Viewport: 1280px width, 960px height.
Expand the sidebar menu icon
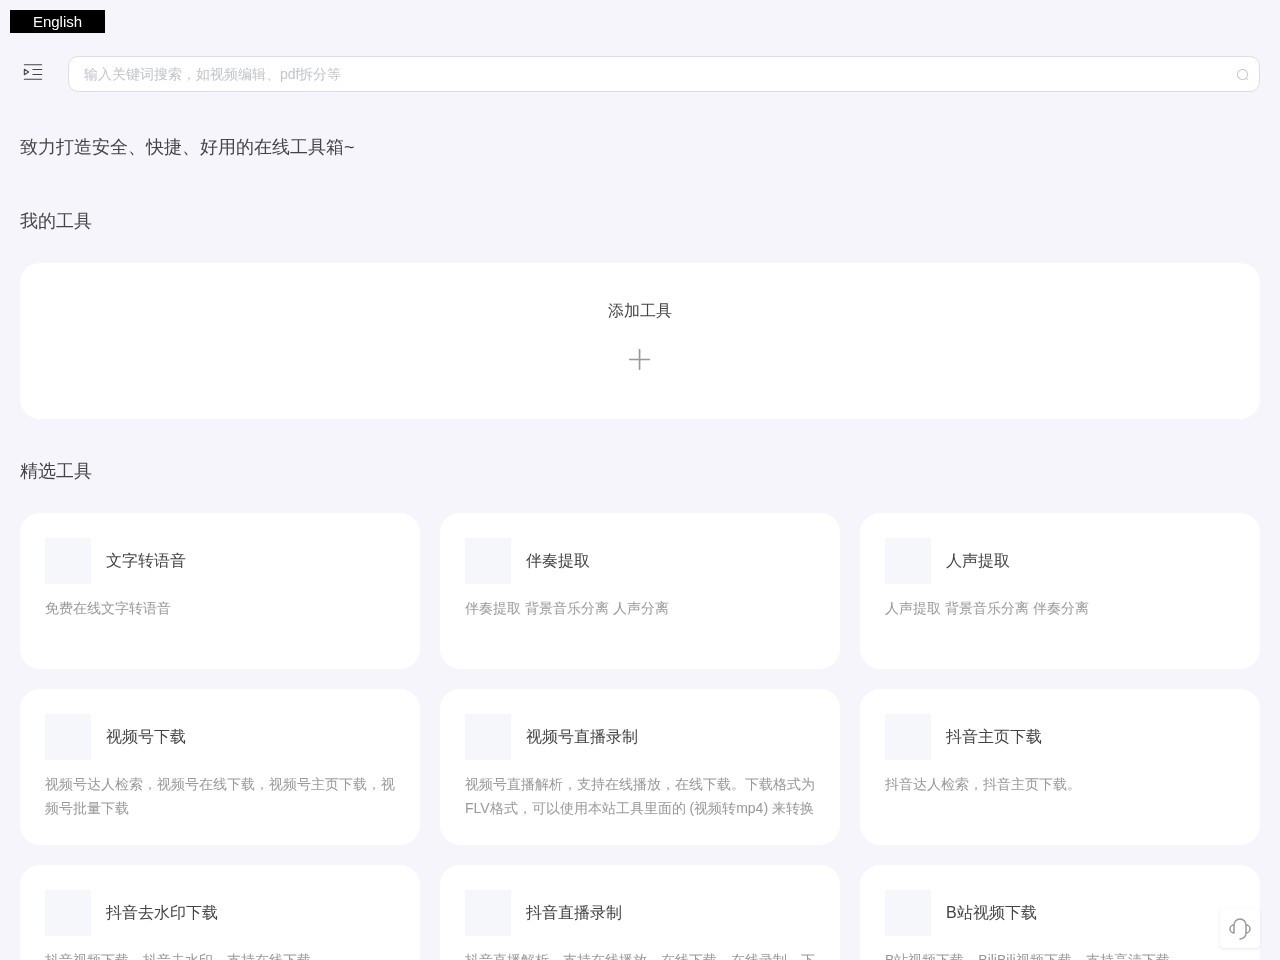click(x=33, y=72)
